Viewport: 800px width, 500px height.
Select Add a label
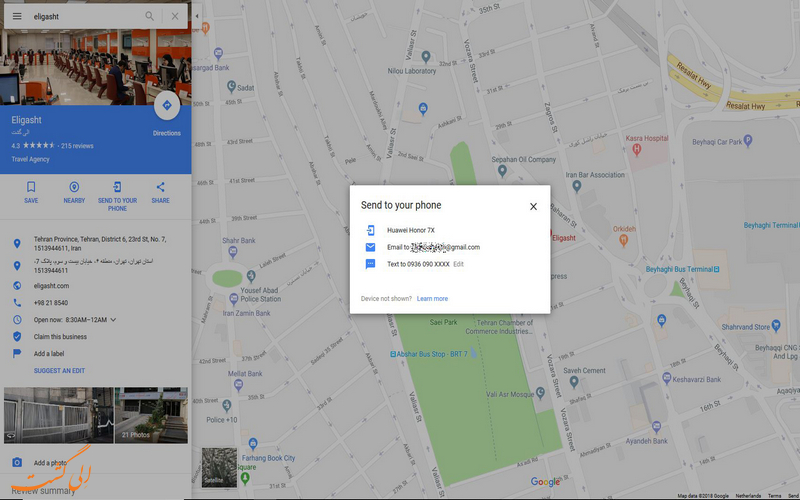[49, 354]
